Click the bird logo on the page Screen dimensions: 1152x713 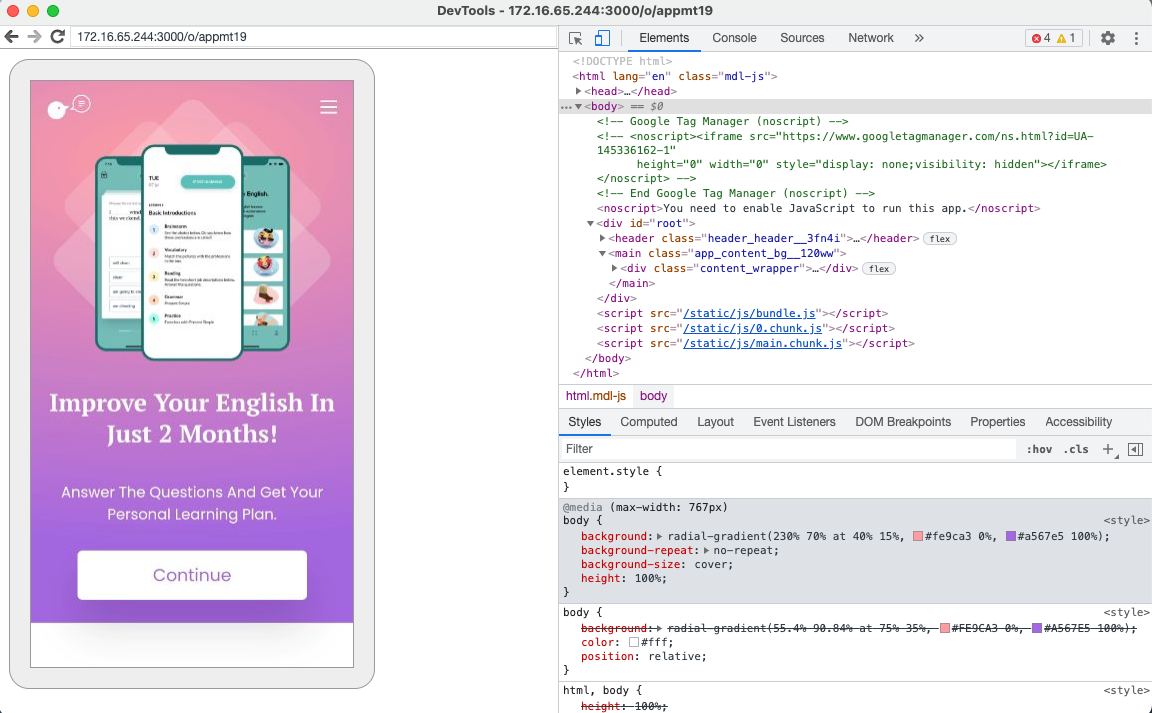[68, 107]
